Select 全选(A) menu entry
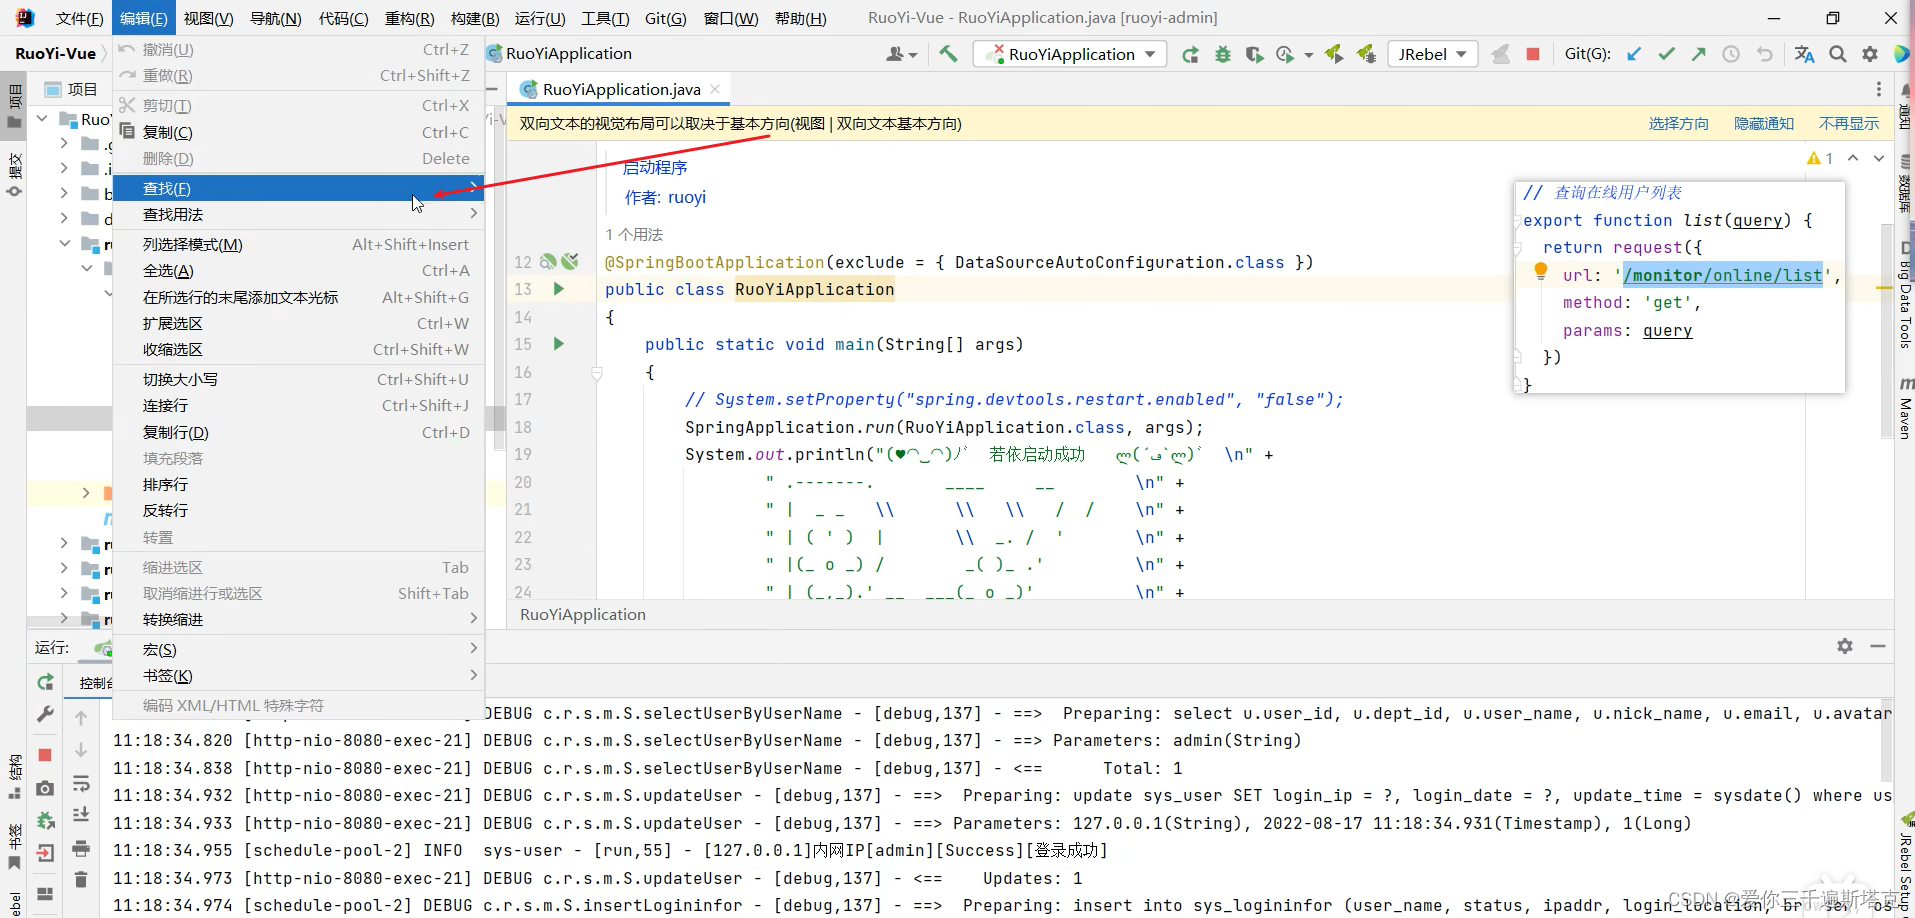This screenshot has height=918, width=1915. (299, 270)
